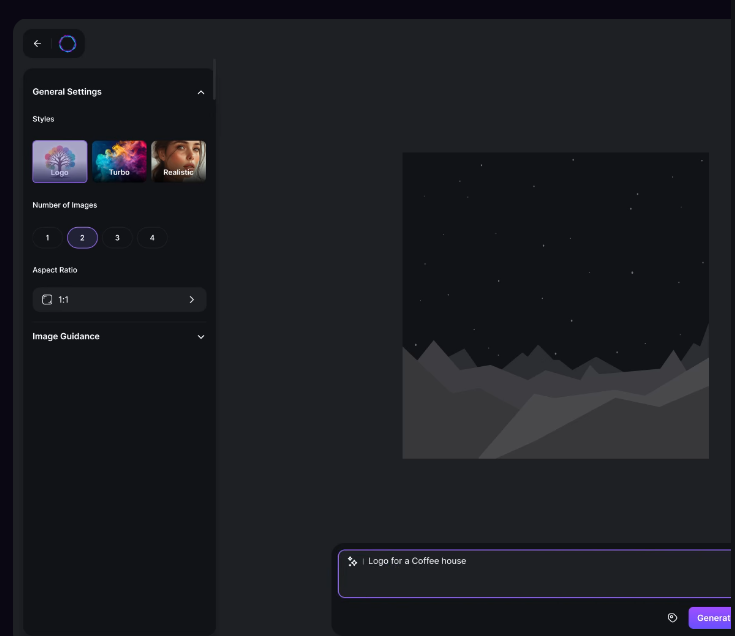Collapse the General Settings section

point(201,92)
